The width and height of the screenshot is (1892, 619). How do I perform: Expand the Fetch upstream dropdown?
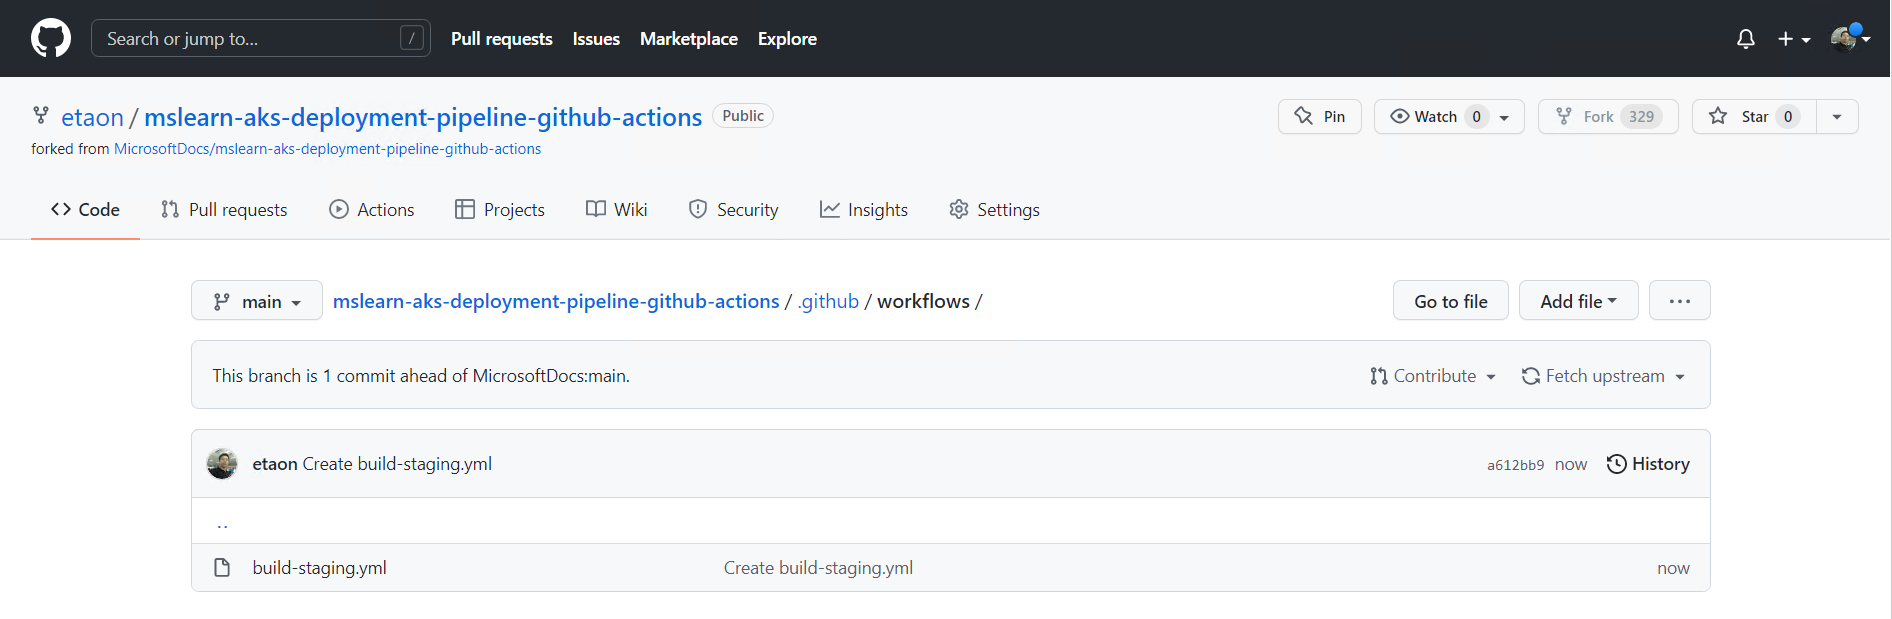pos(1604,376)
